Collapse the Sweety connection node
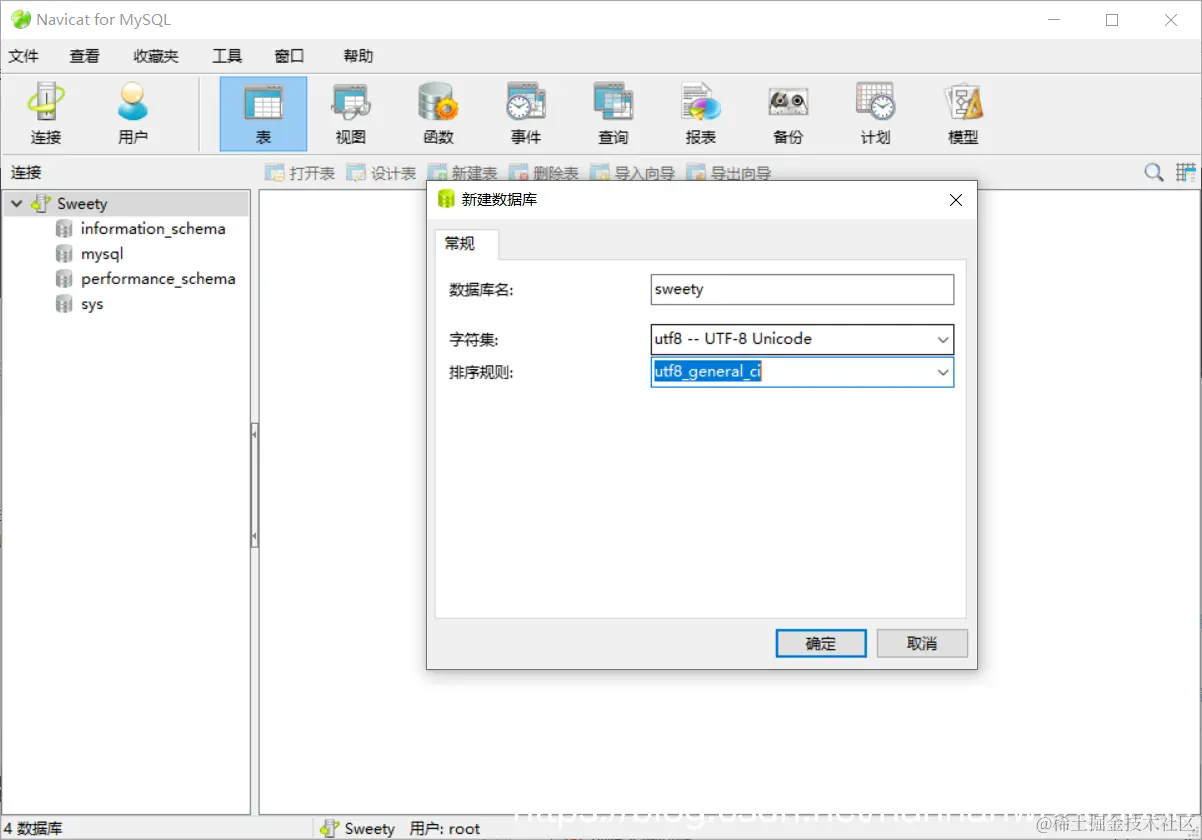The height and width of the screenshot is (840, 1202). (16, 203)
